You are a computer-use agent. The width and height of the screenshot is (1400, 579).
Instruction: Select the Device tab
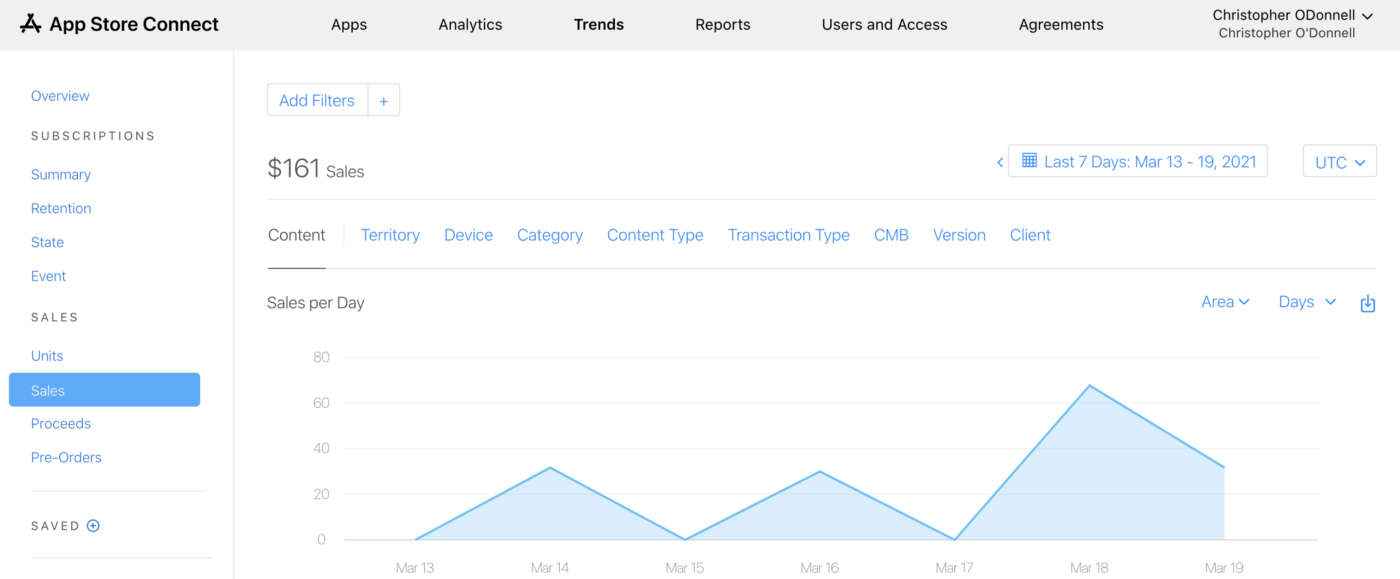pos(468,235)
